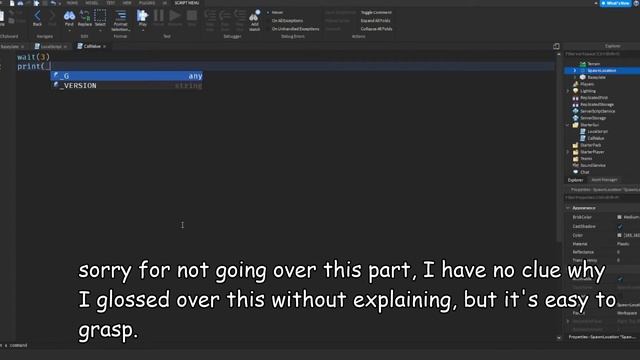Click the Lighting bulb icon in Explorer

pyautogui.click(x=576, y=91)
